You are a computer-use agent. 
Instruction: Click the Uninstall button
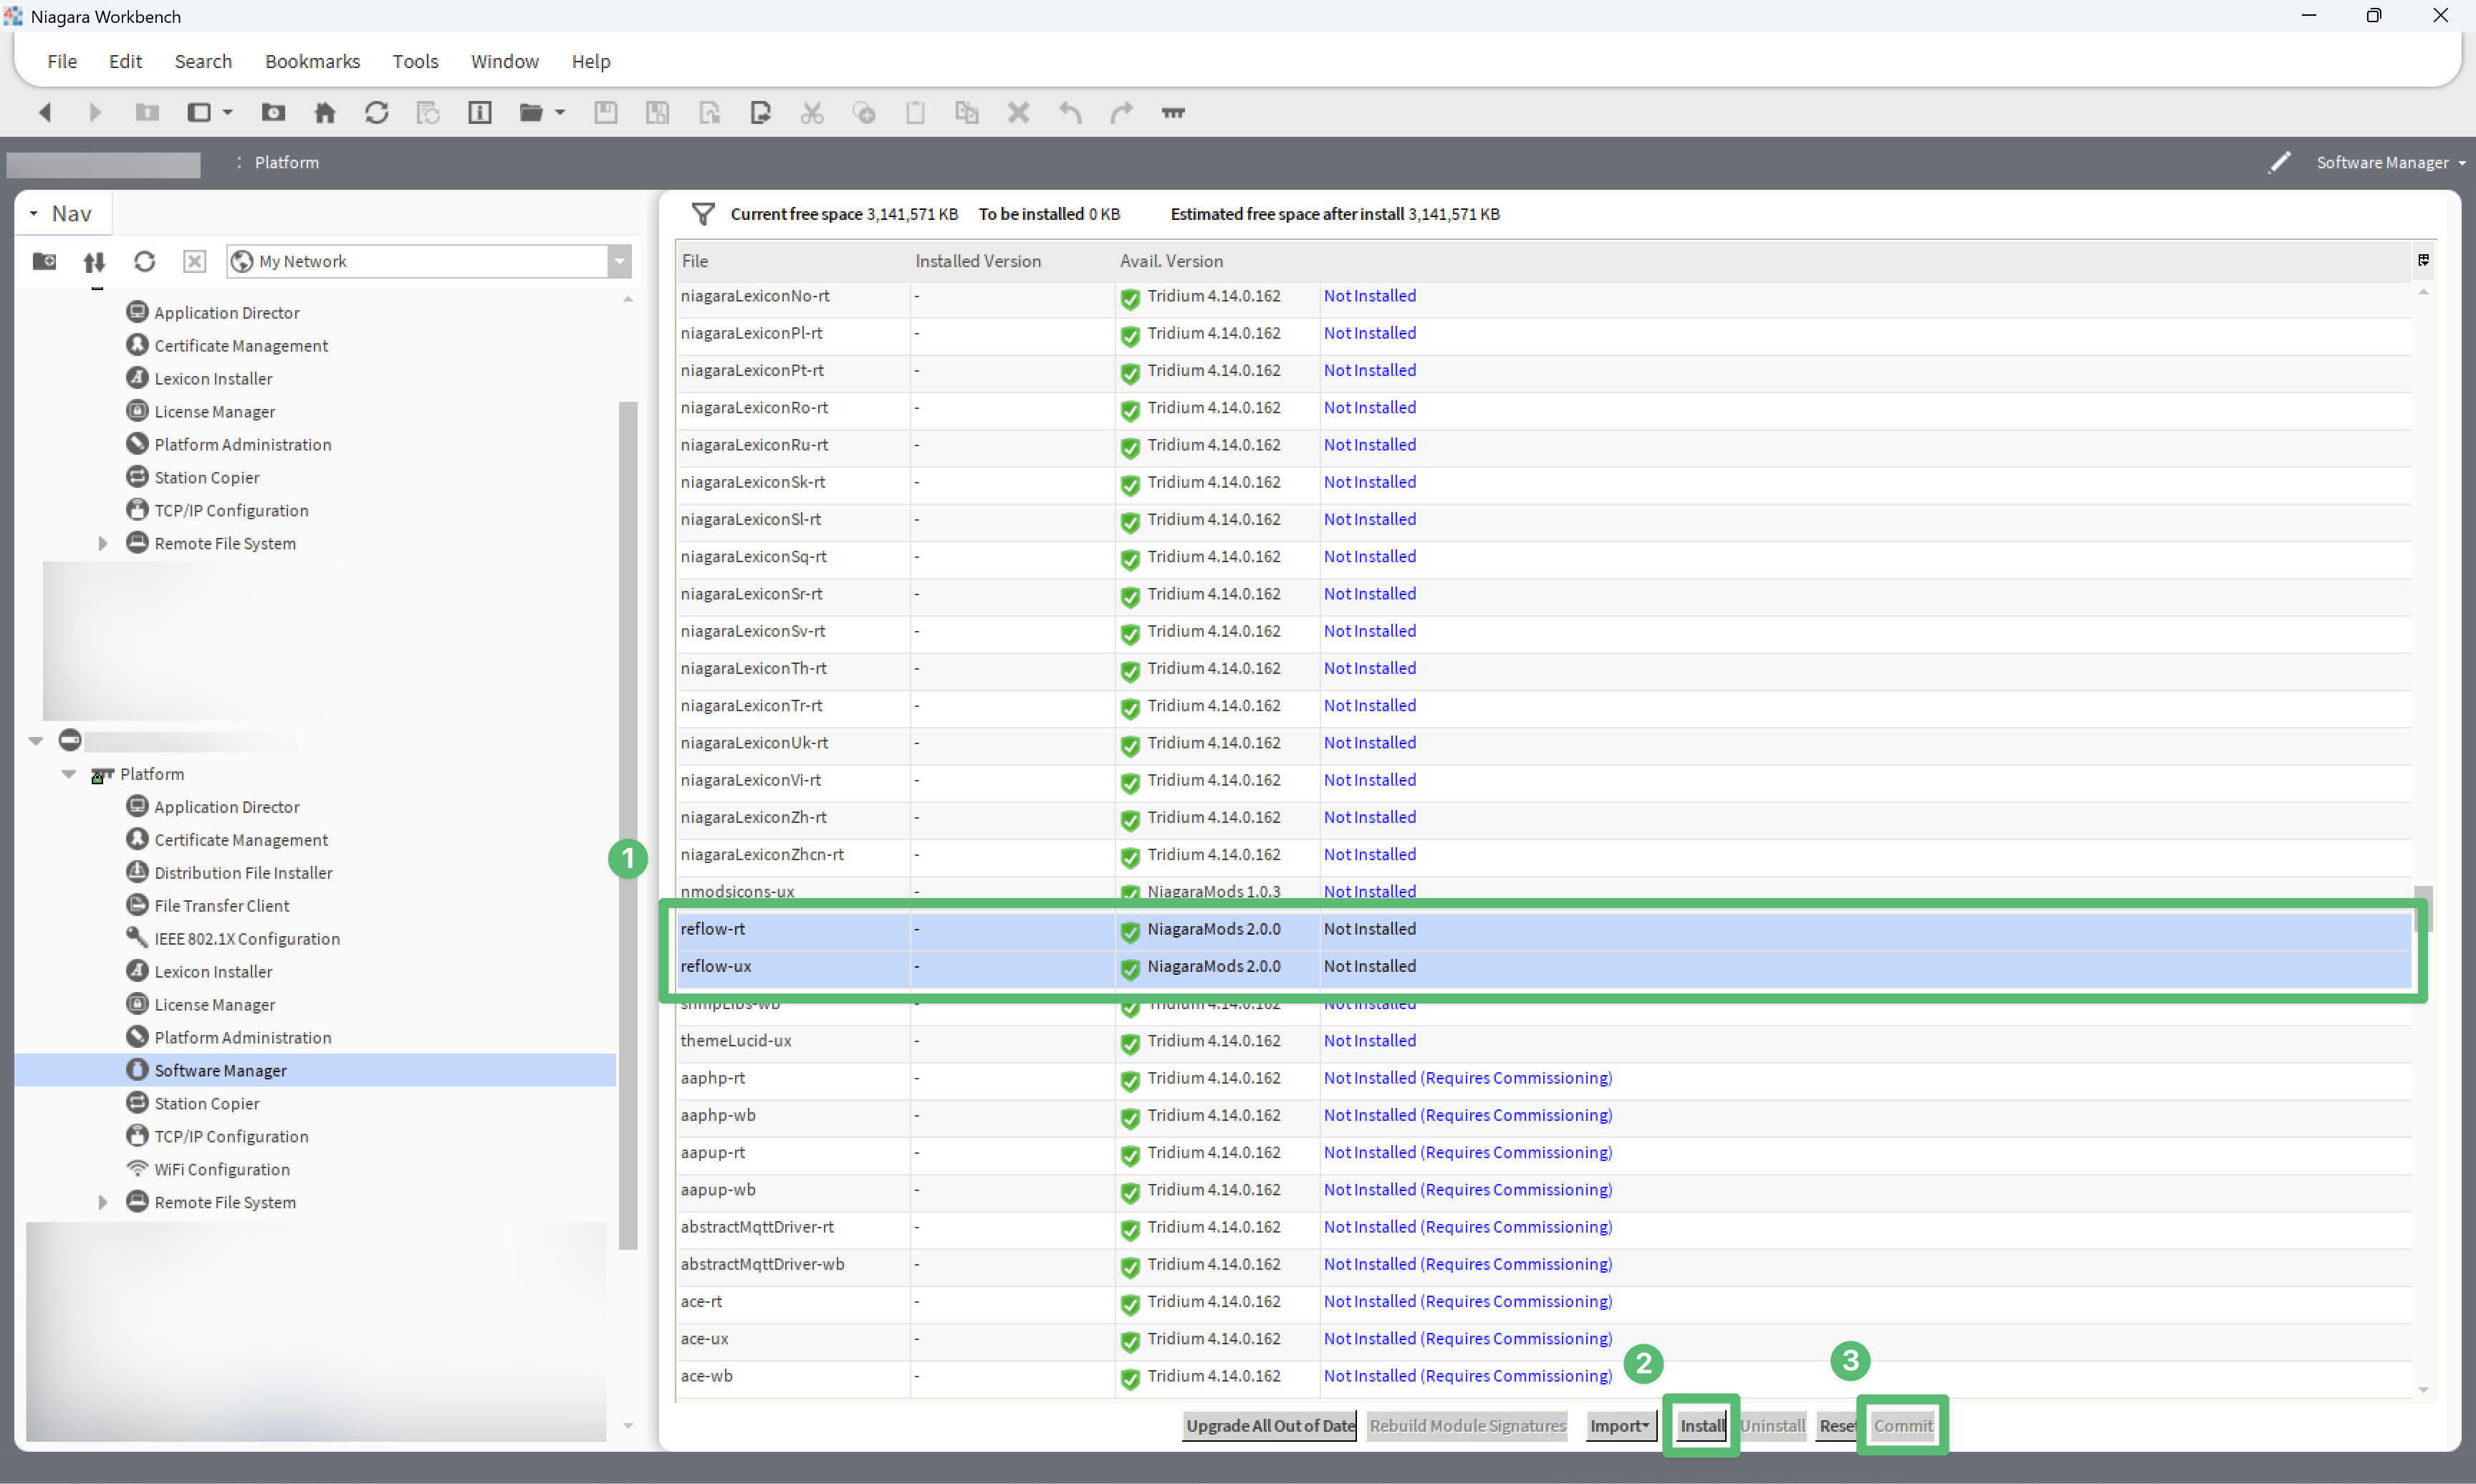coord(1772,1426)
